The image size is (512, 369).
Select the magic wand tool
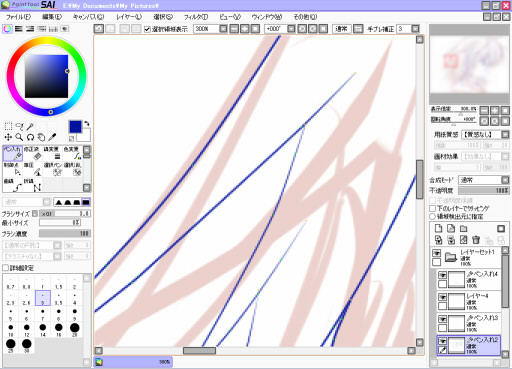[30, 126]
